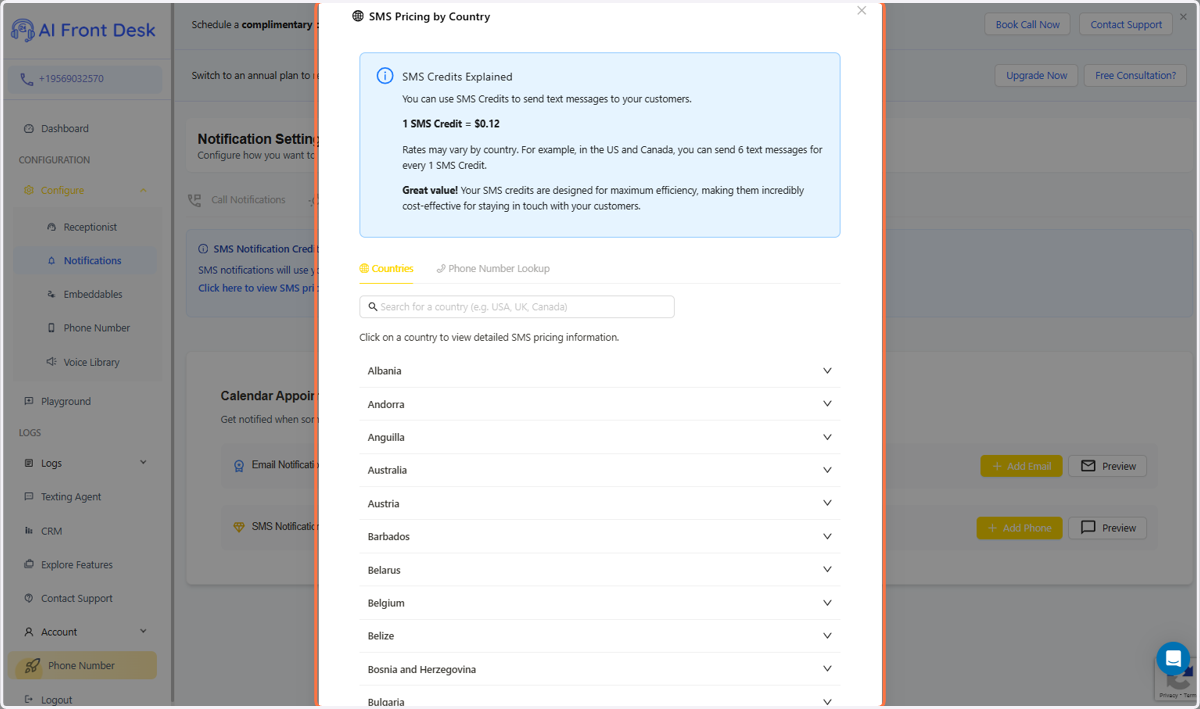The image size is (1200, 709).
Task: Click the envelope icon on email Preview
Action: tap(1088, 466)
